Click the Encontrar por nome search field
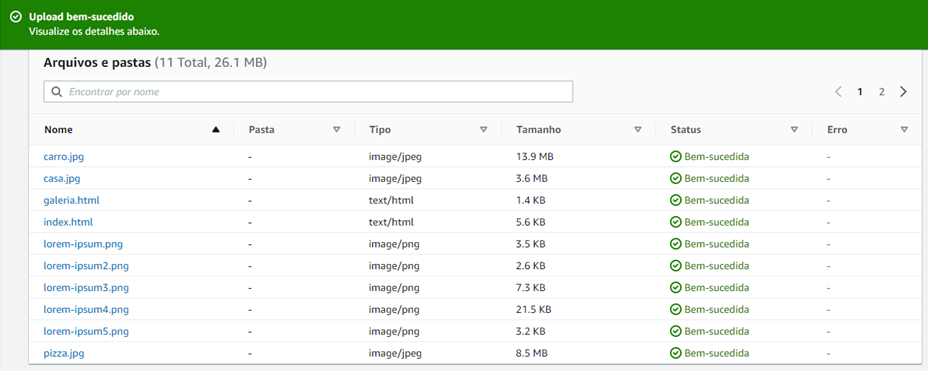 [x=308, y=92]
